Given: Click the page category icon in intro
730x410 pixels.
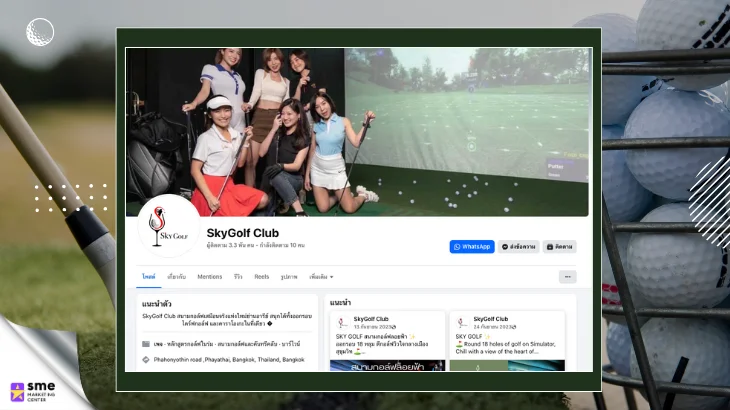Looking at the screenshot, I should click(146, 344).
